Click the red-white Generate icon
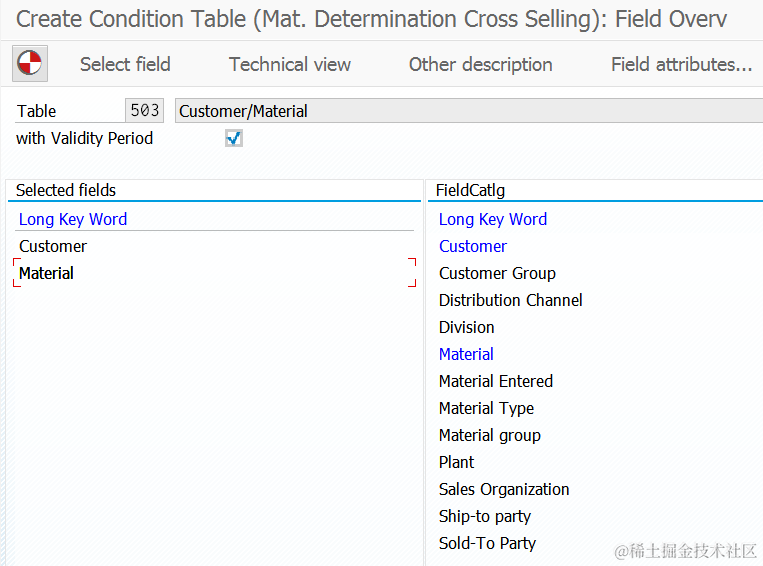This screenshot has height=566, width=763. point(30,64)
